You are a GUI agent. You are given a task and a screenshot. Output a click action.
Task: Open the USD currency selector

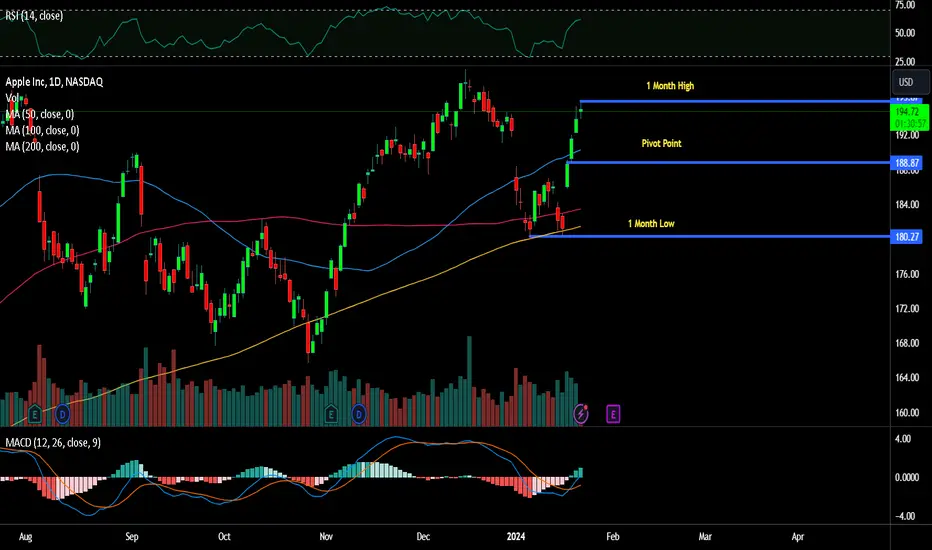pyautogui.click(x=911, y=82)
